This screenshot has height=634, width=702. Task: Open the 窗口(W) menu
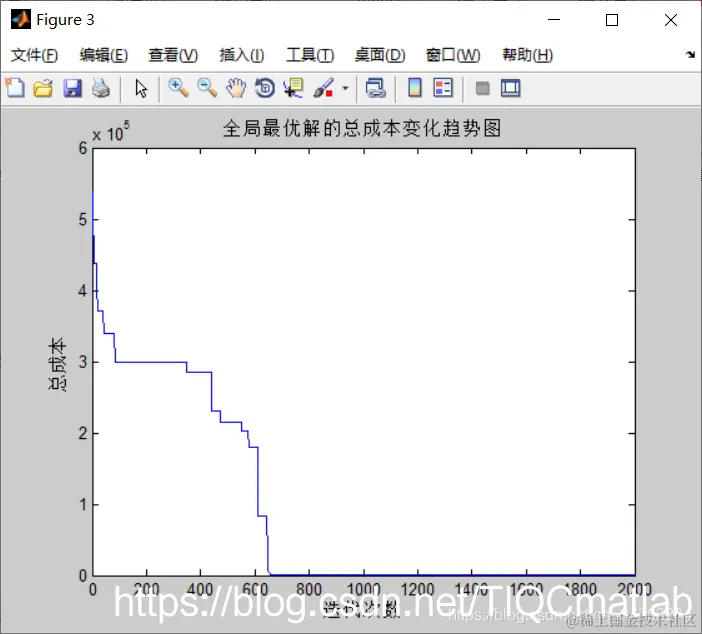click(453, 55)
